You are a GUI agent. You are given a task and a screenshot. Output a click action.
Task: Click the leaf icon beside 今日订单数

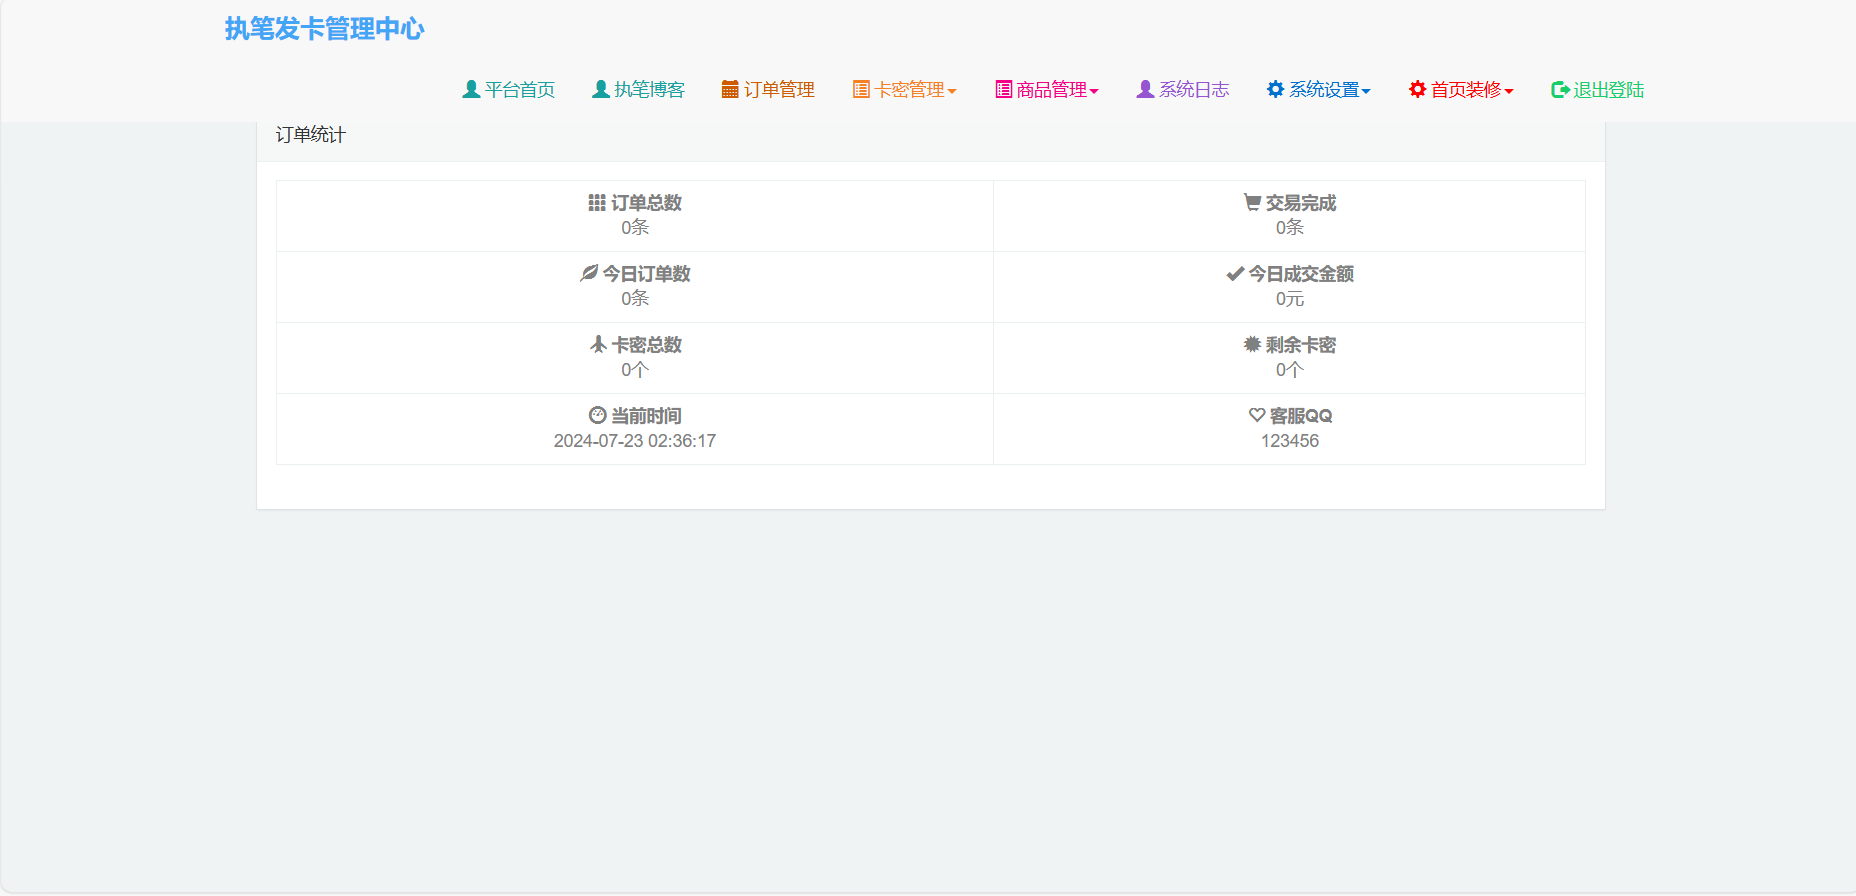(589, 273)
